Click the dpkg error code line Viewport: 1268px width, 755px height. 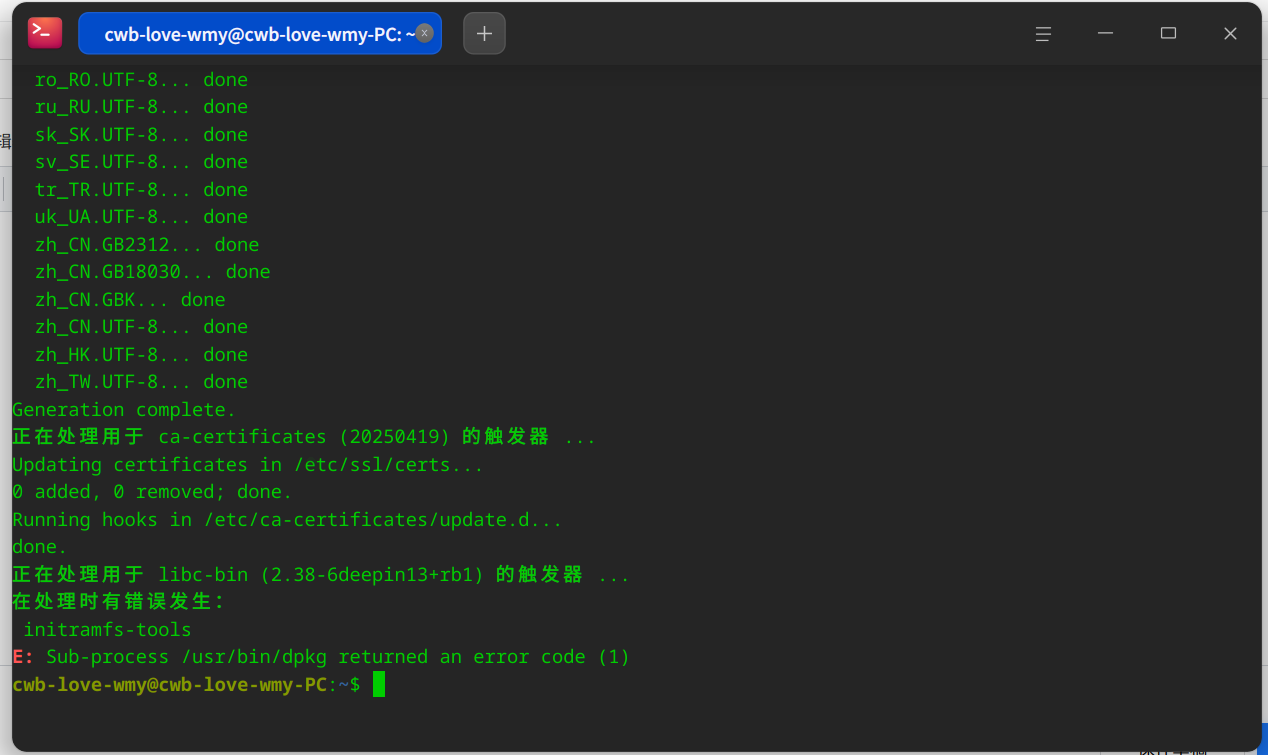click(x=321, y=658)
